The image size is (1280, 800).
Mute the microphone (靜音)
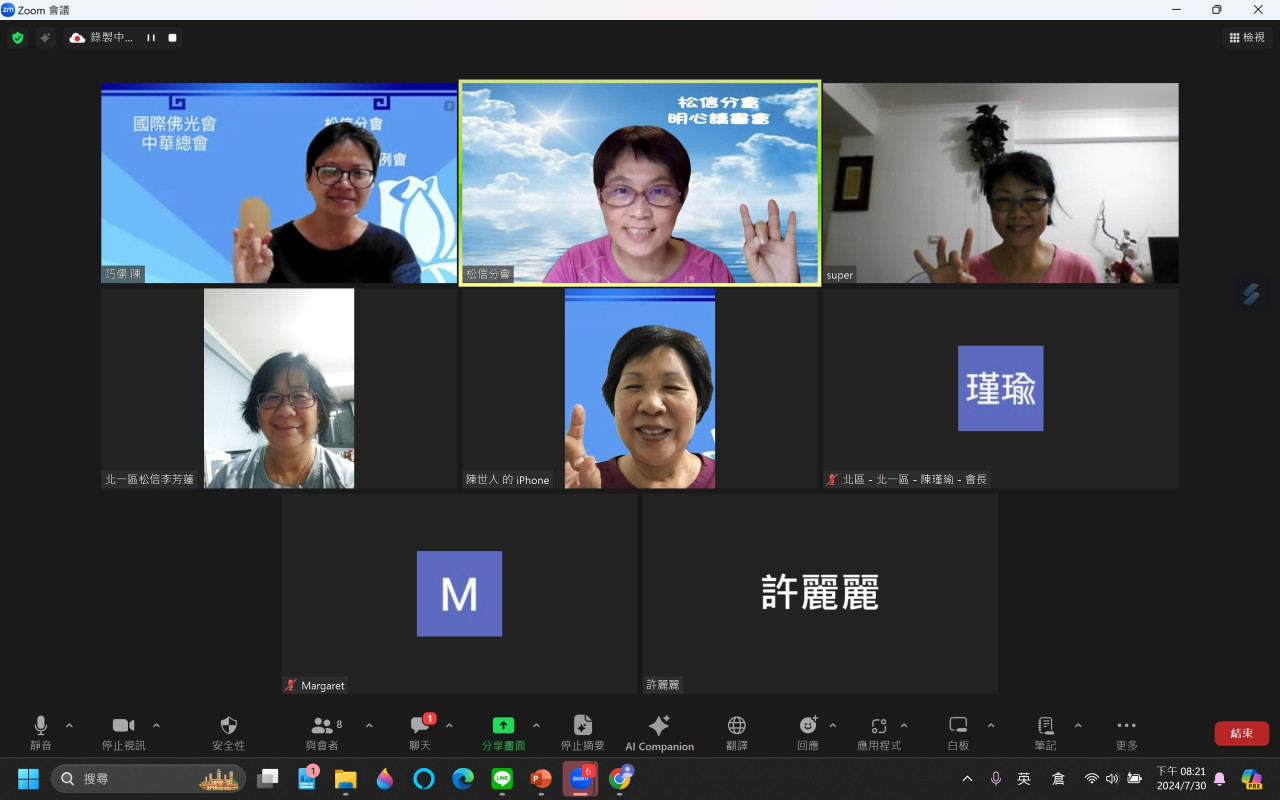[x=41, y=733]
